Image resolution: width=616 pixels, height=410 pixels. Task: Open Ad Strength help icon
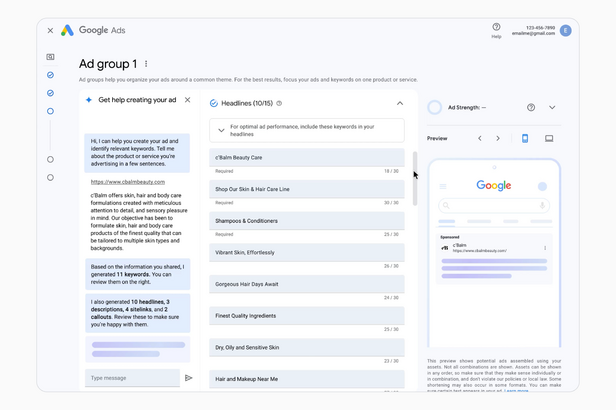pyautogui.click(x=531, y=107)
